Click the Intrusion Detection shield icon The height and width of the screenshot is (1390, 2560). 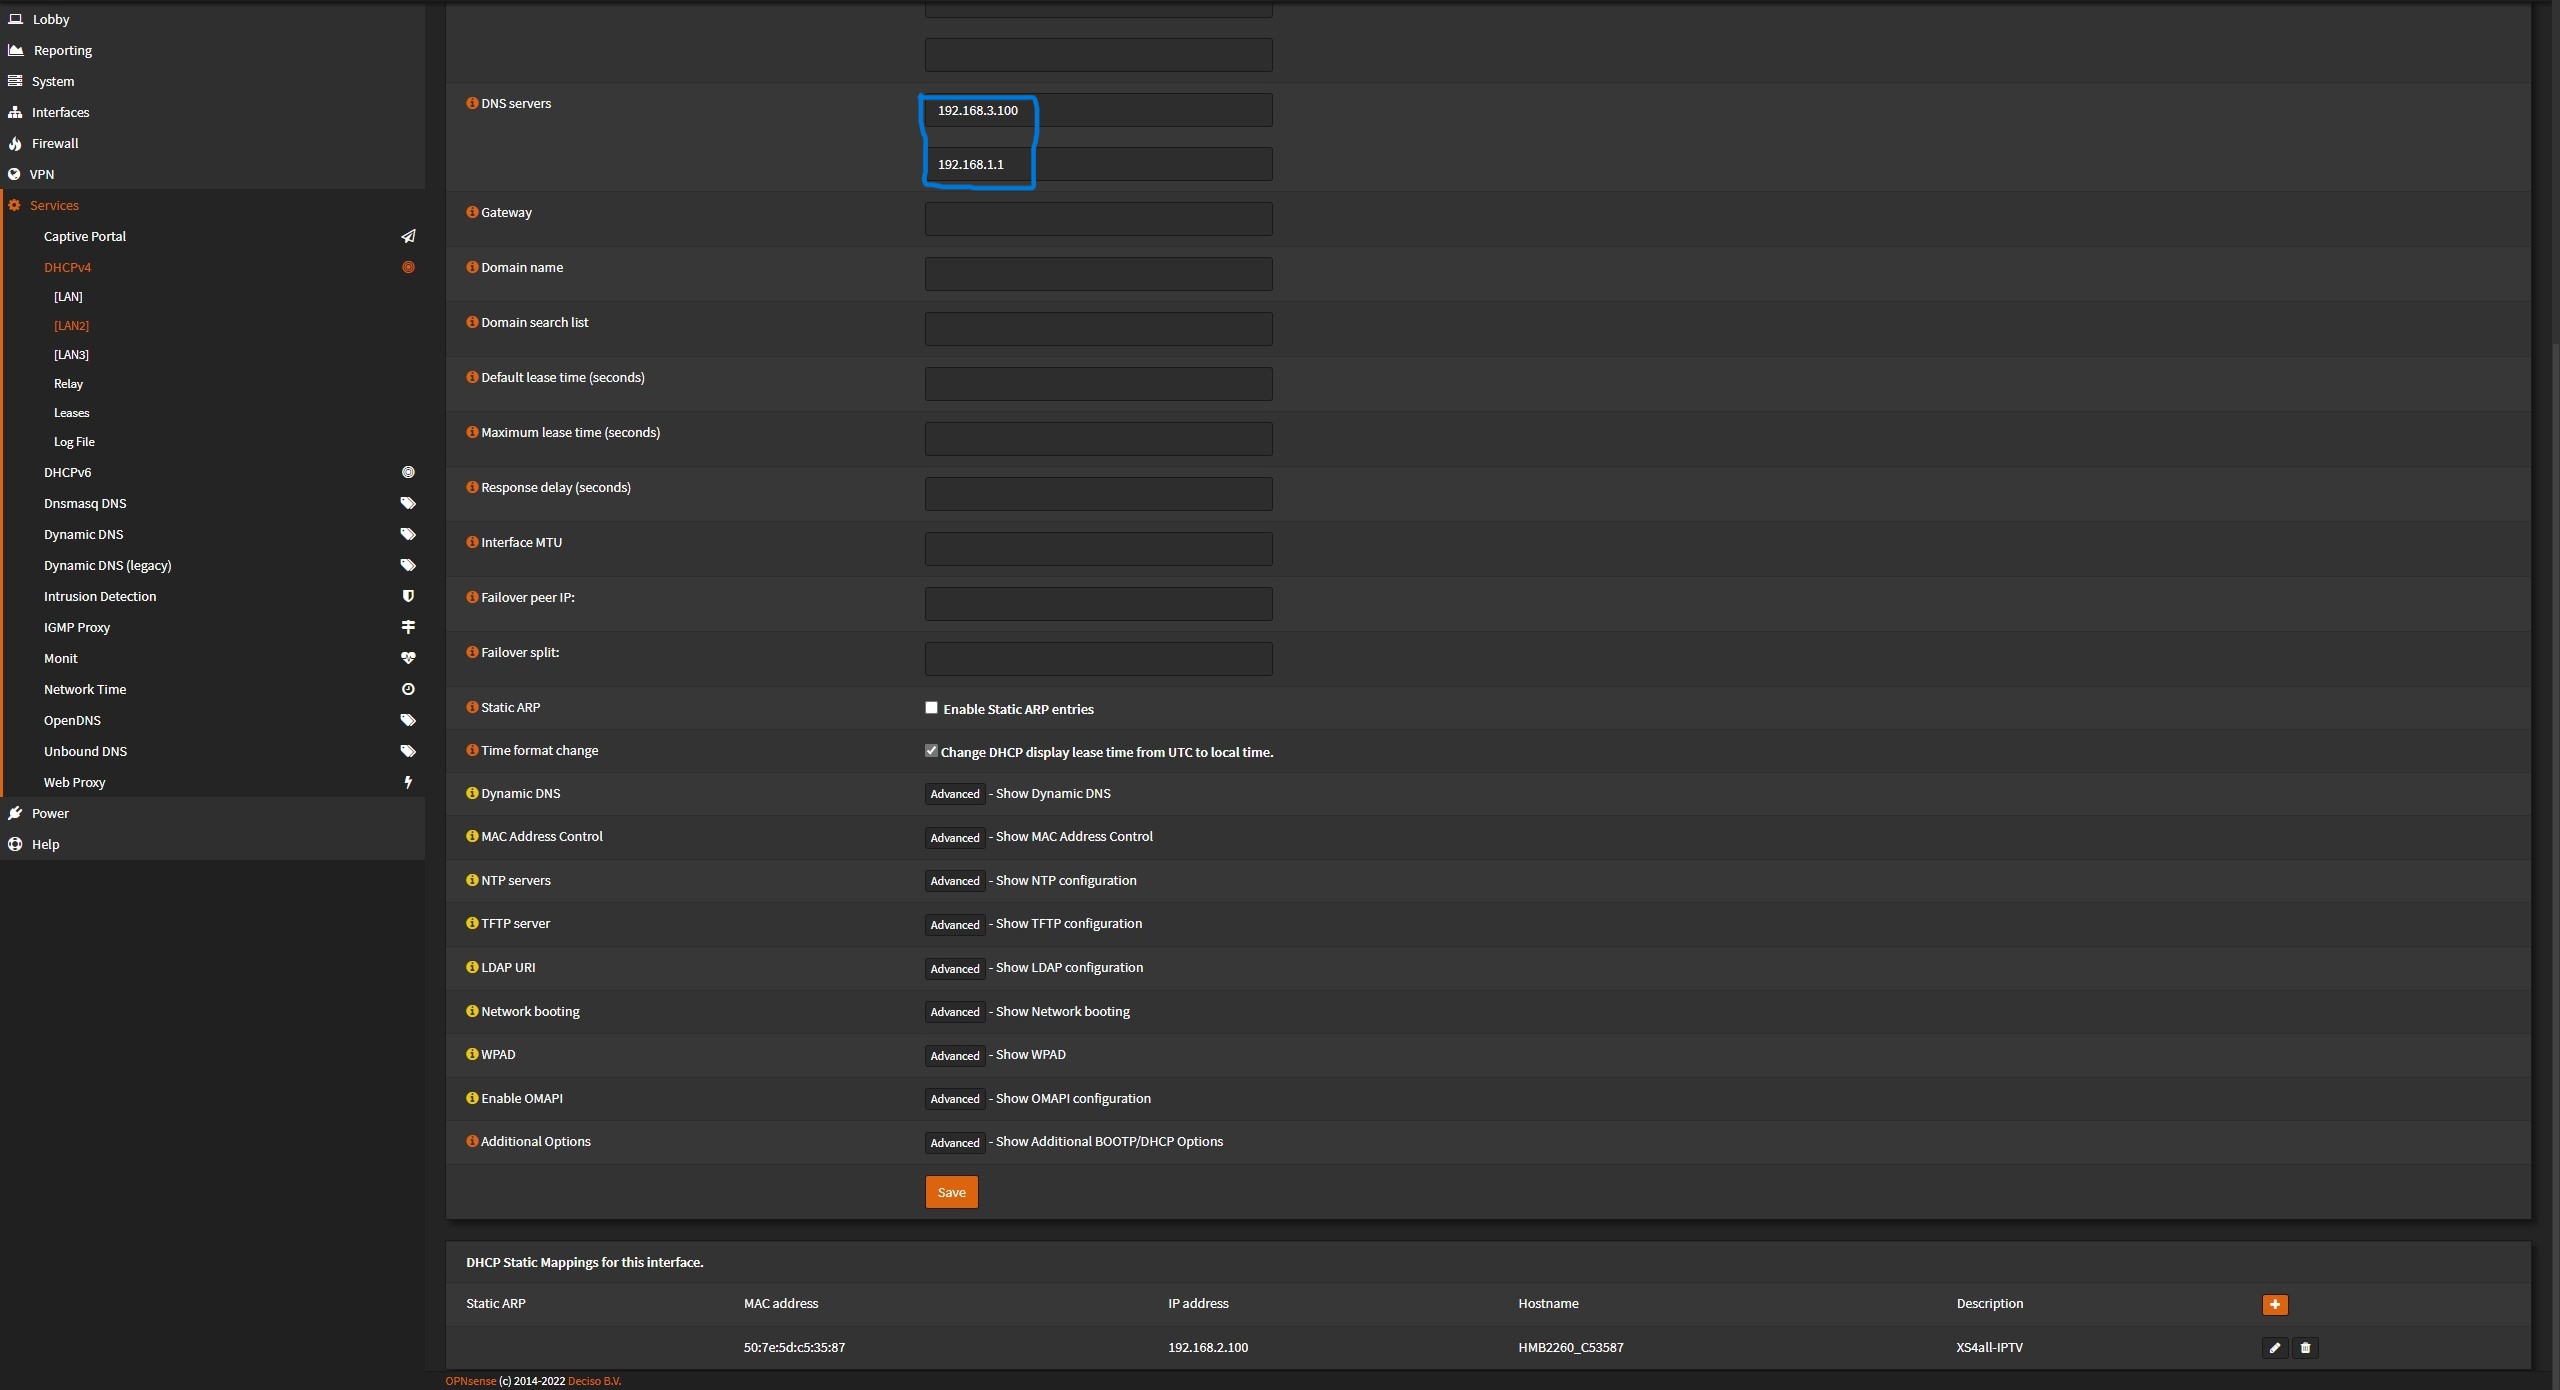click(408, 596)
